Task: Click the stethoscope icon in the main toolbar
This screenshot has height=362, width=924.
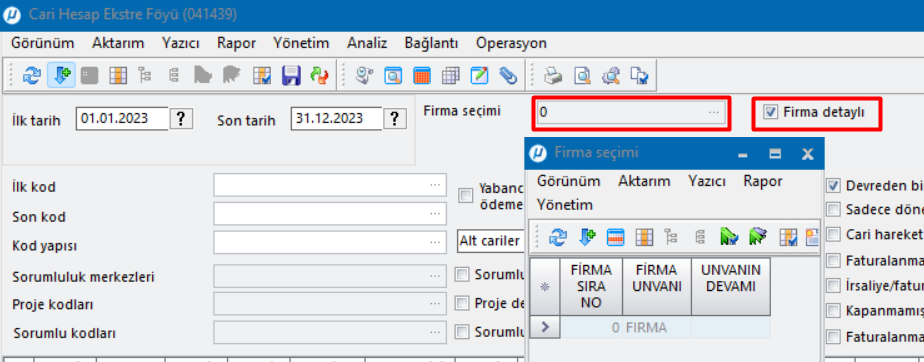Action: coord(365,75)
